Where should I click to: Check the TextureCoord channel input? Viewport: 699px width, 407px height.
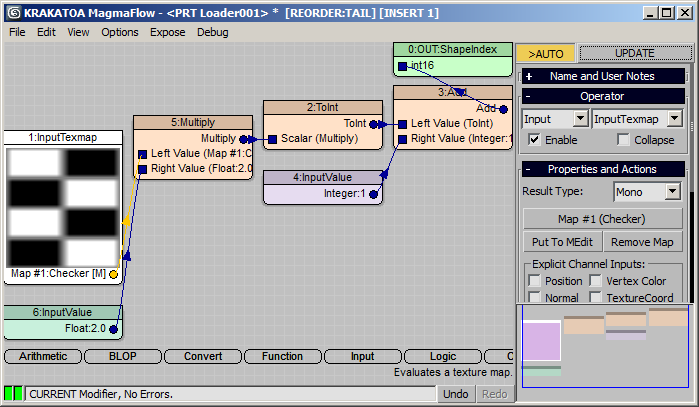point(595,297)
